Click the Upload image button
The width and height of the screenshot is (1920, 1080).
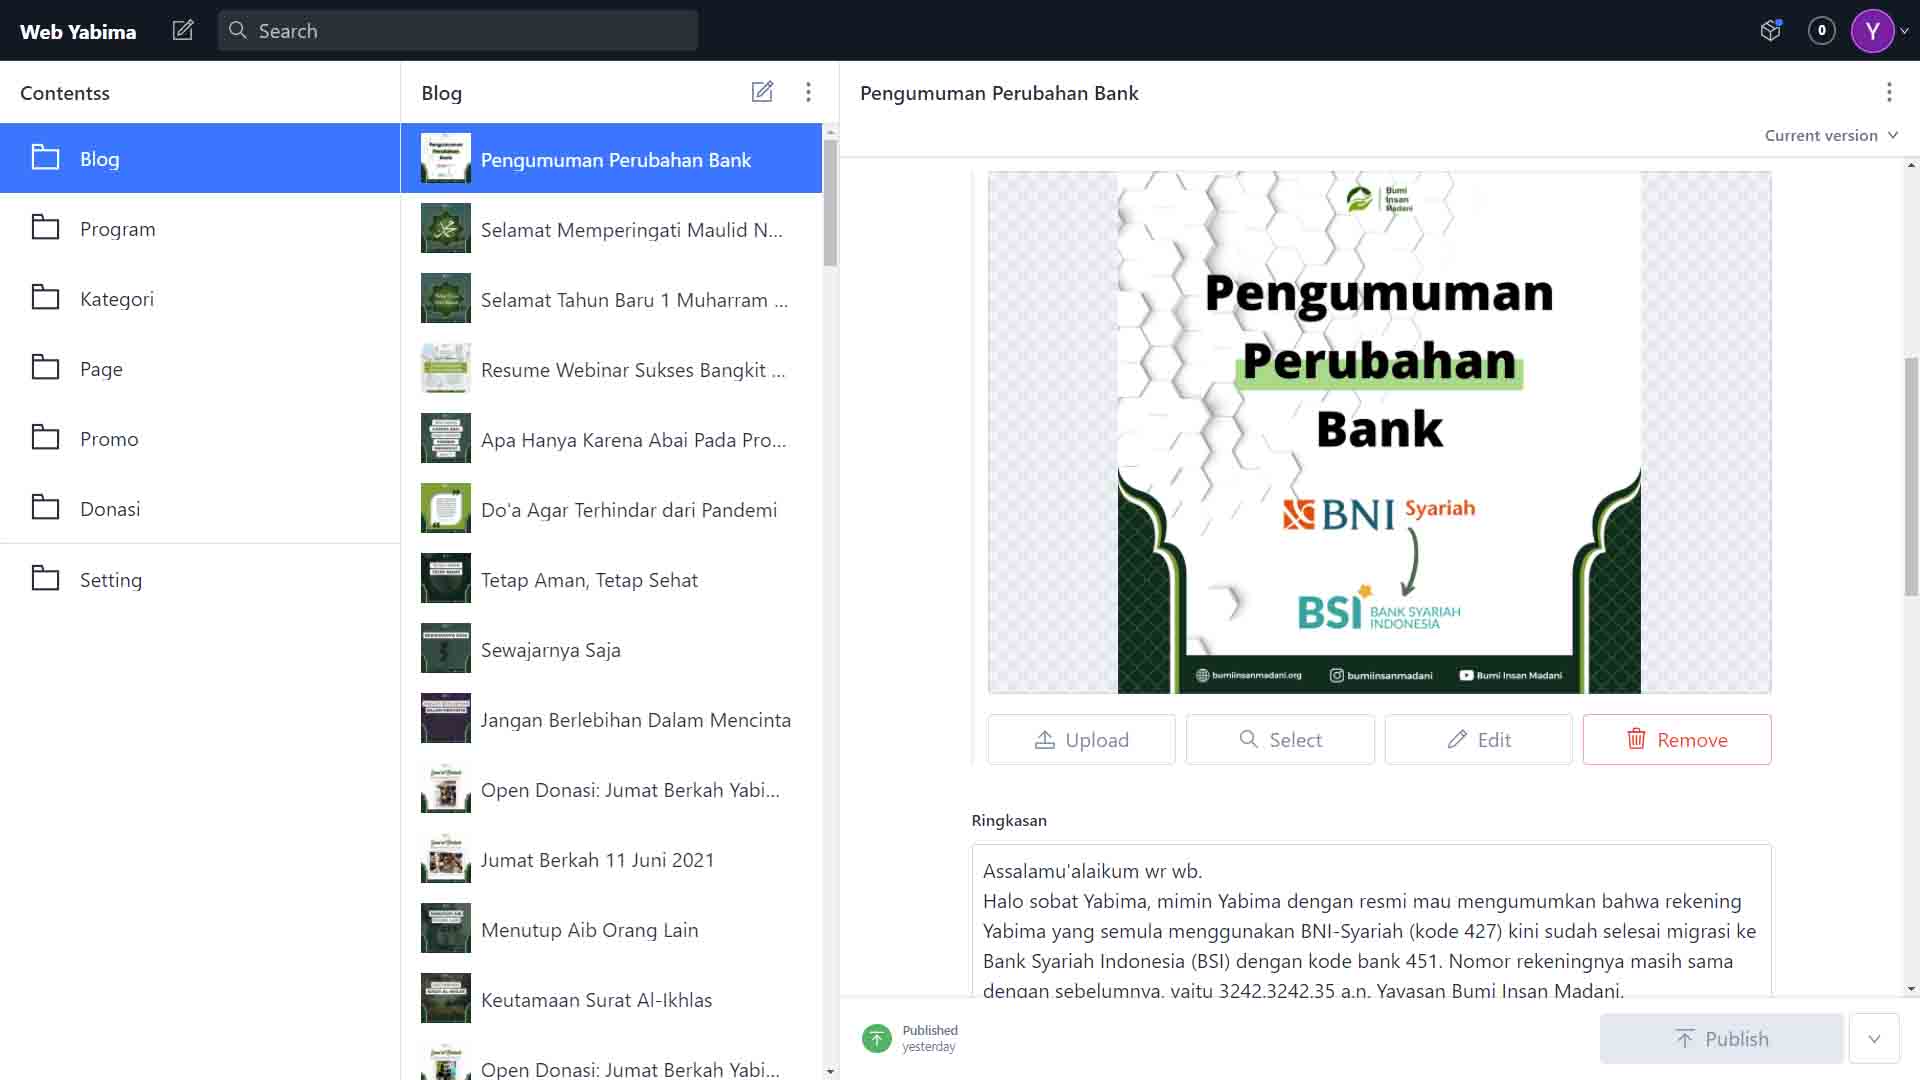[1081, 740]
